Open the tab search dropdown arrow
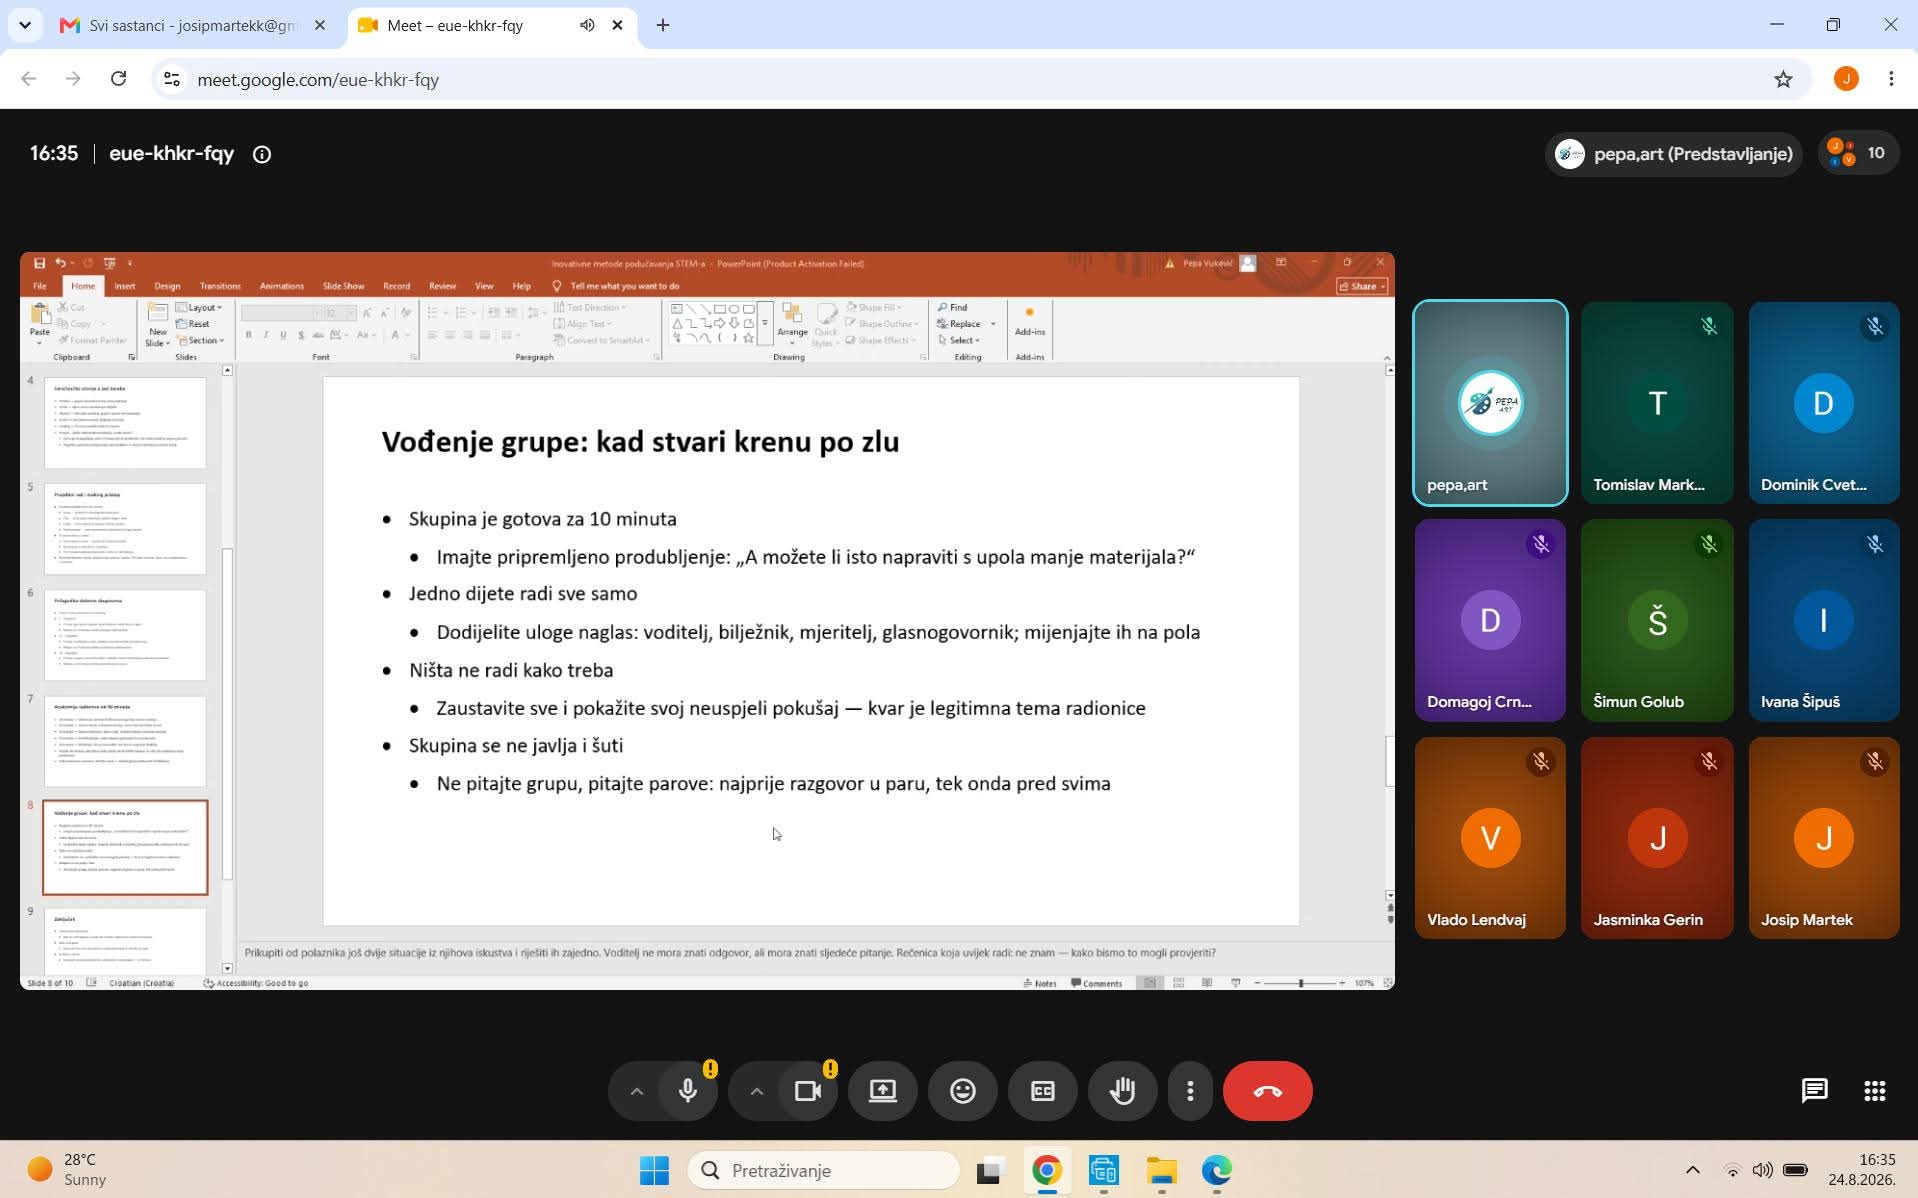This screenshot has width=1918, height=1198. click(25, 25)
